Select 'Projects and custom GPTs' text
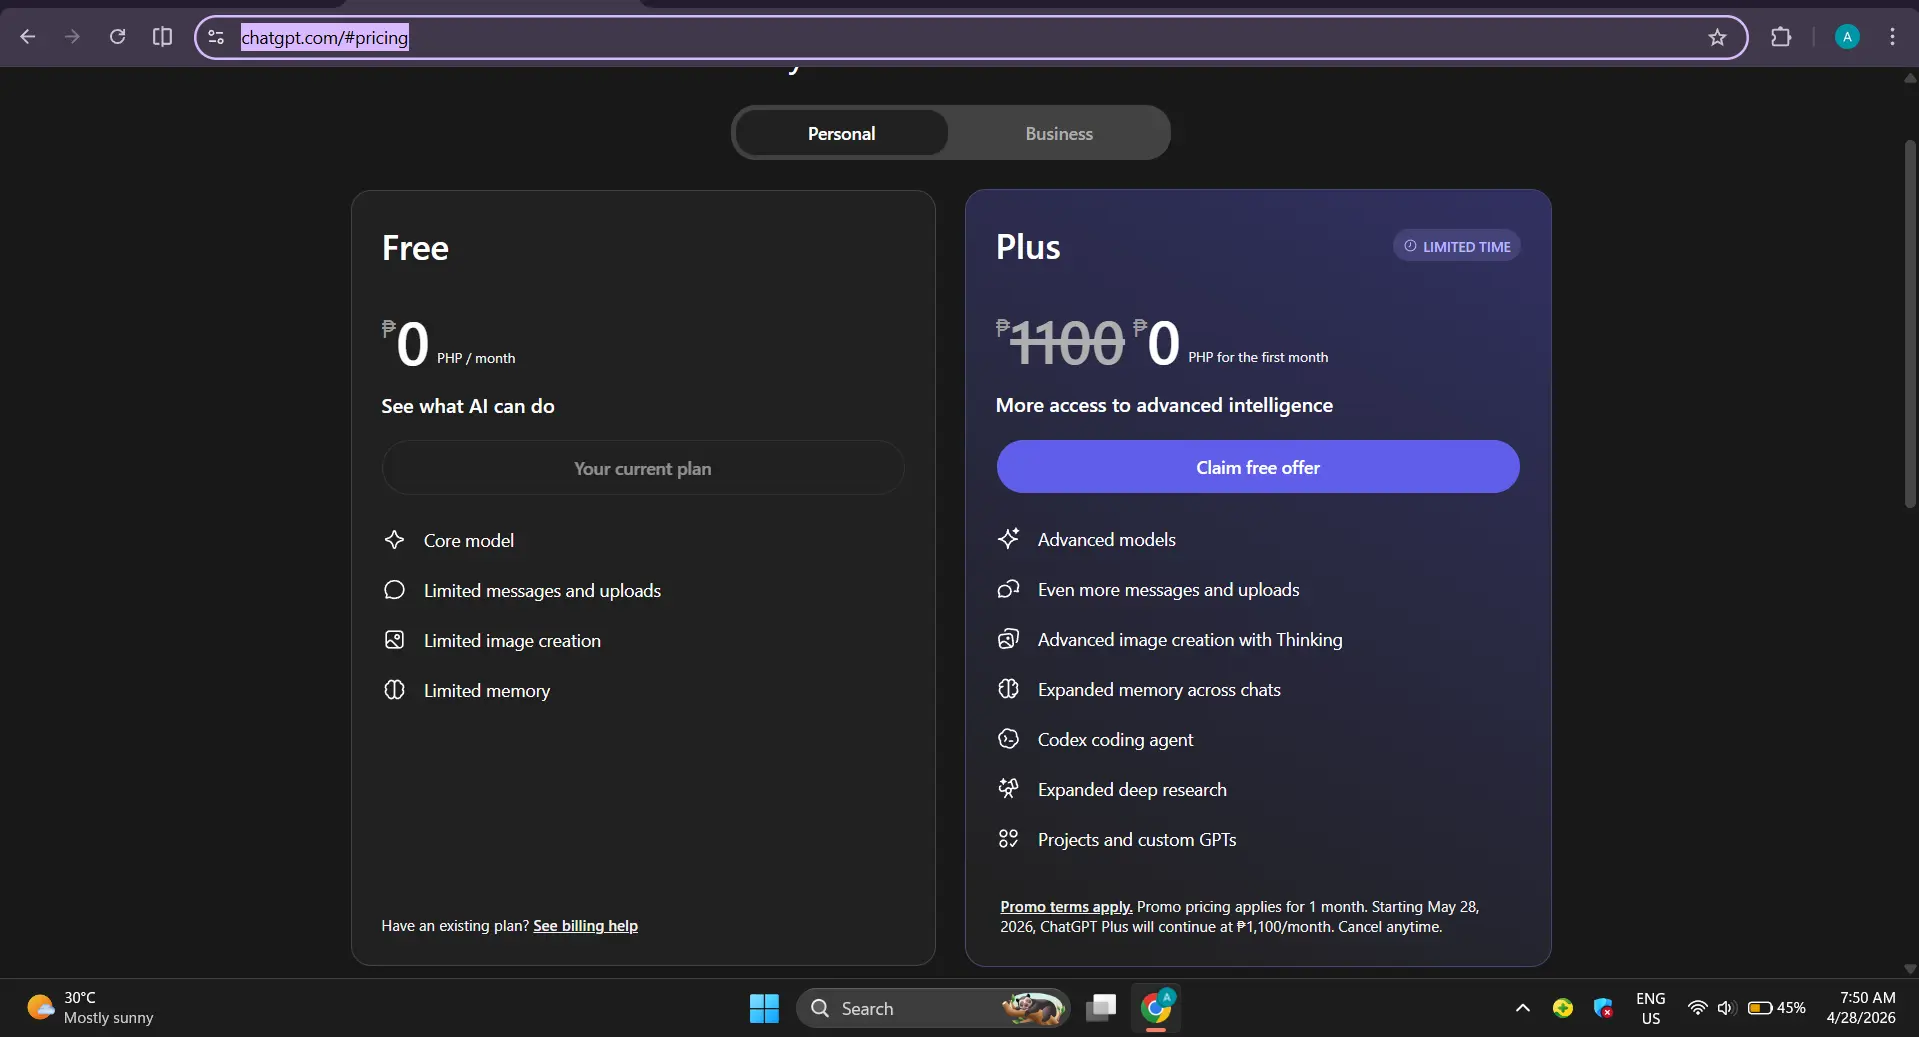This screenshot has width=1919, height=1037. pyautogui.click(x=1137, y=840)
